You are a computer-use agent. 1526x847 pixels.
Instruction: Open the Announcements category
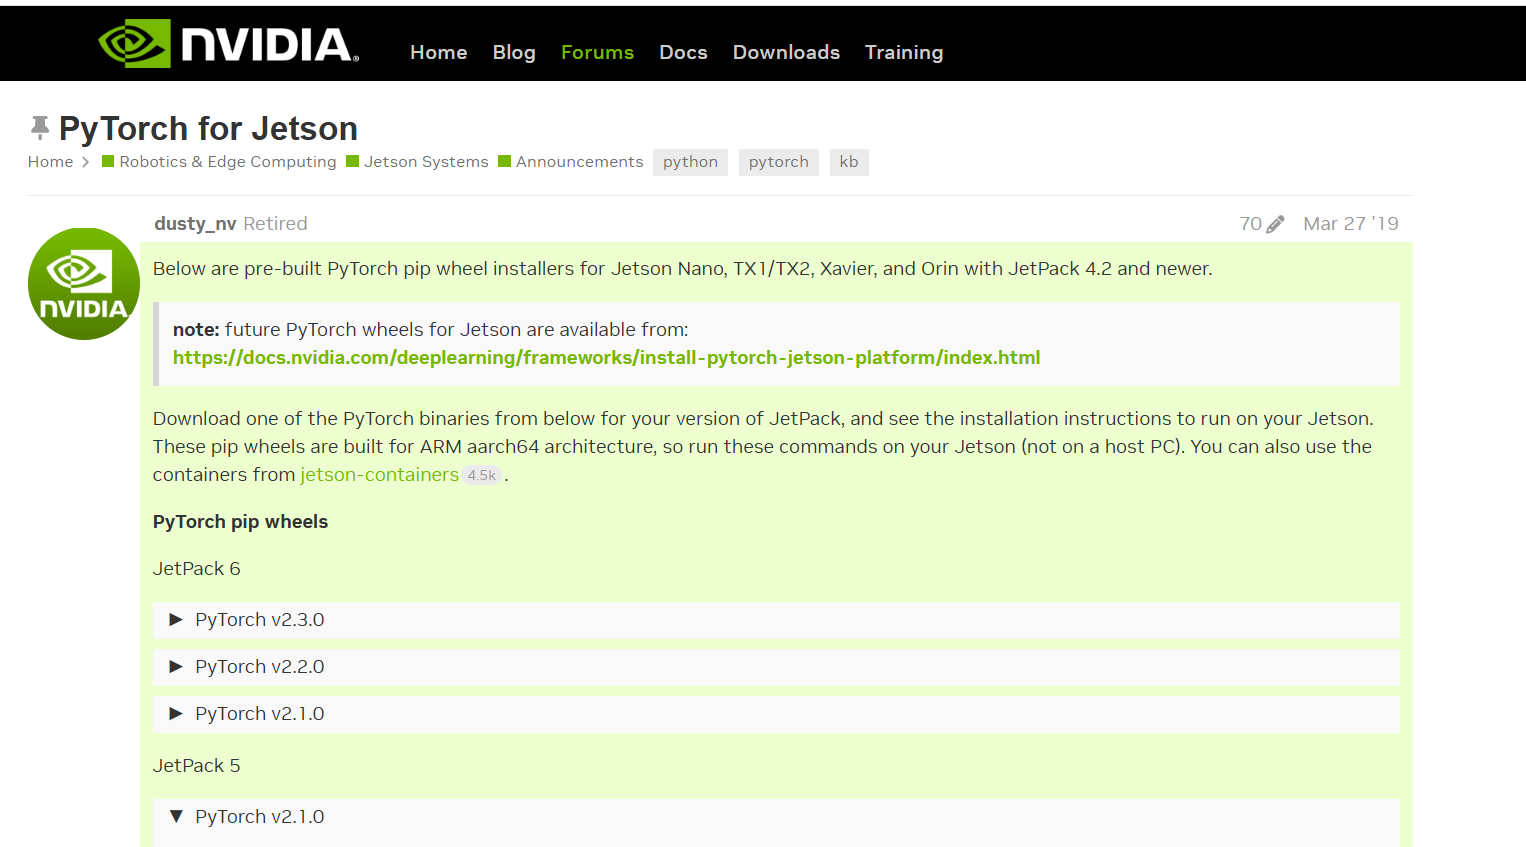pyautogui.click(x=580, y=162)
